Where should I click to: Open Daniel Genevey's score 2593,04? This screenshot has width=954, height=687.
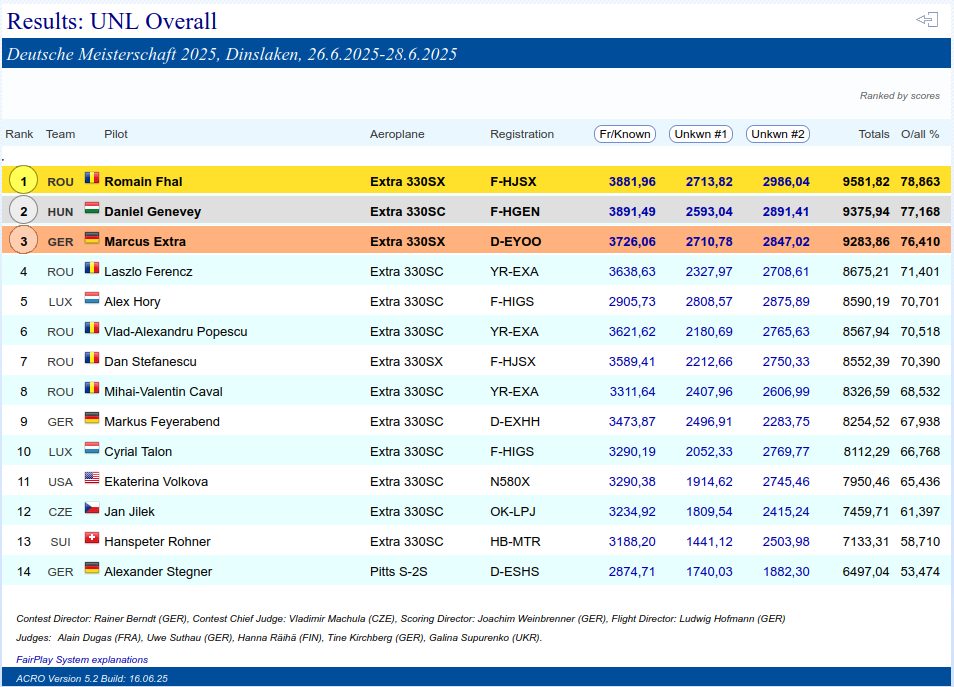709,212
